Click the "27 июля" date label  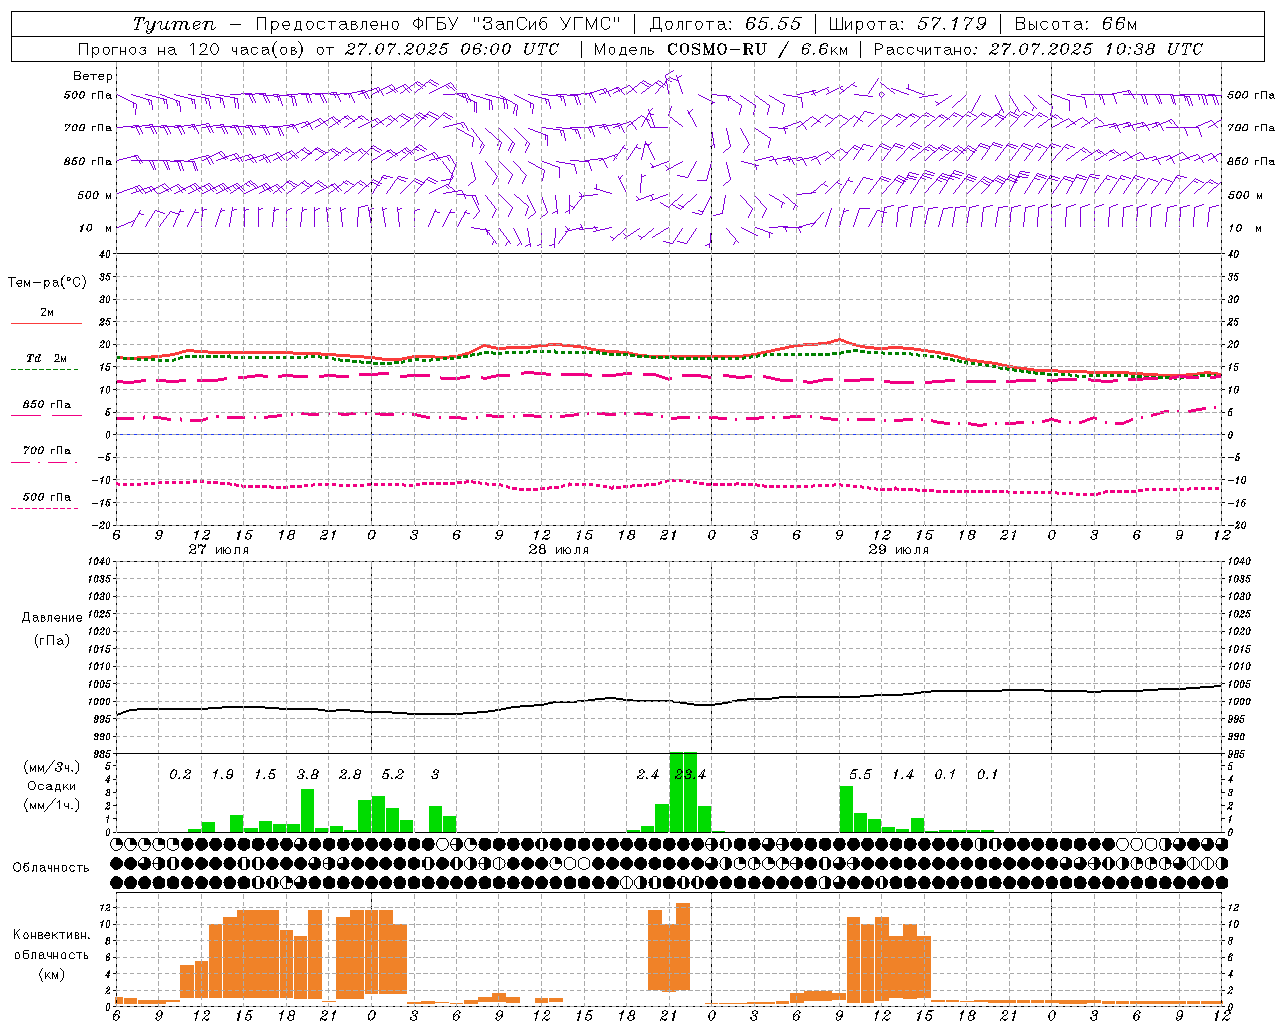[x=219, y=550]
